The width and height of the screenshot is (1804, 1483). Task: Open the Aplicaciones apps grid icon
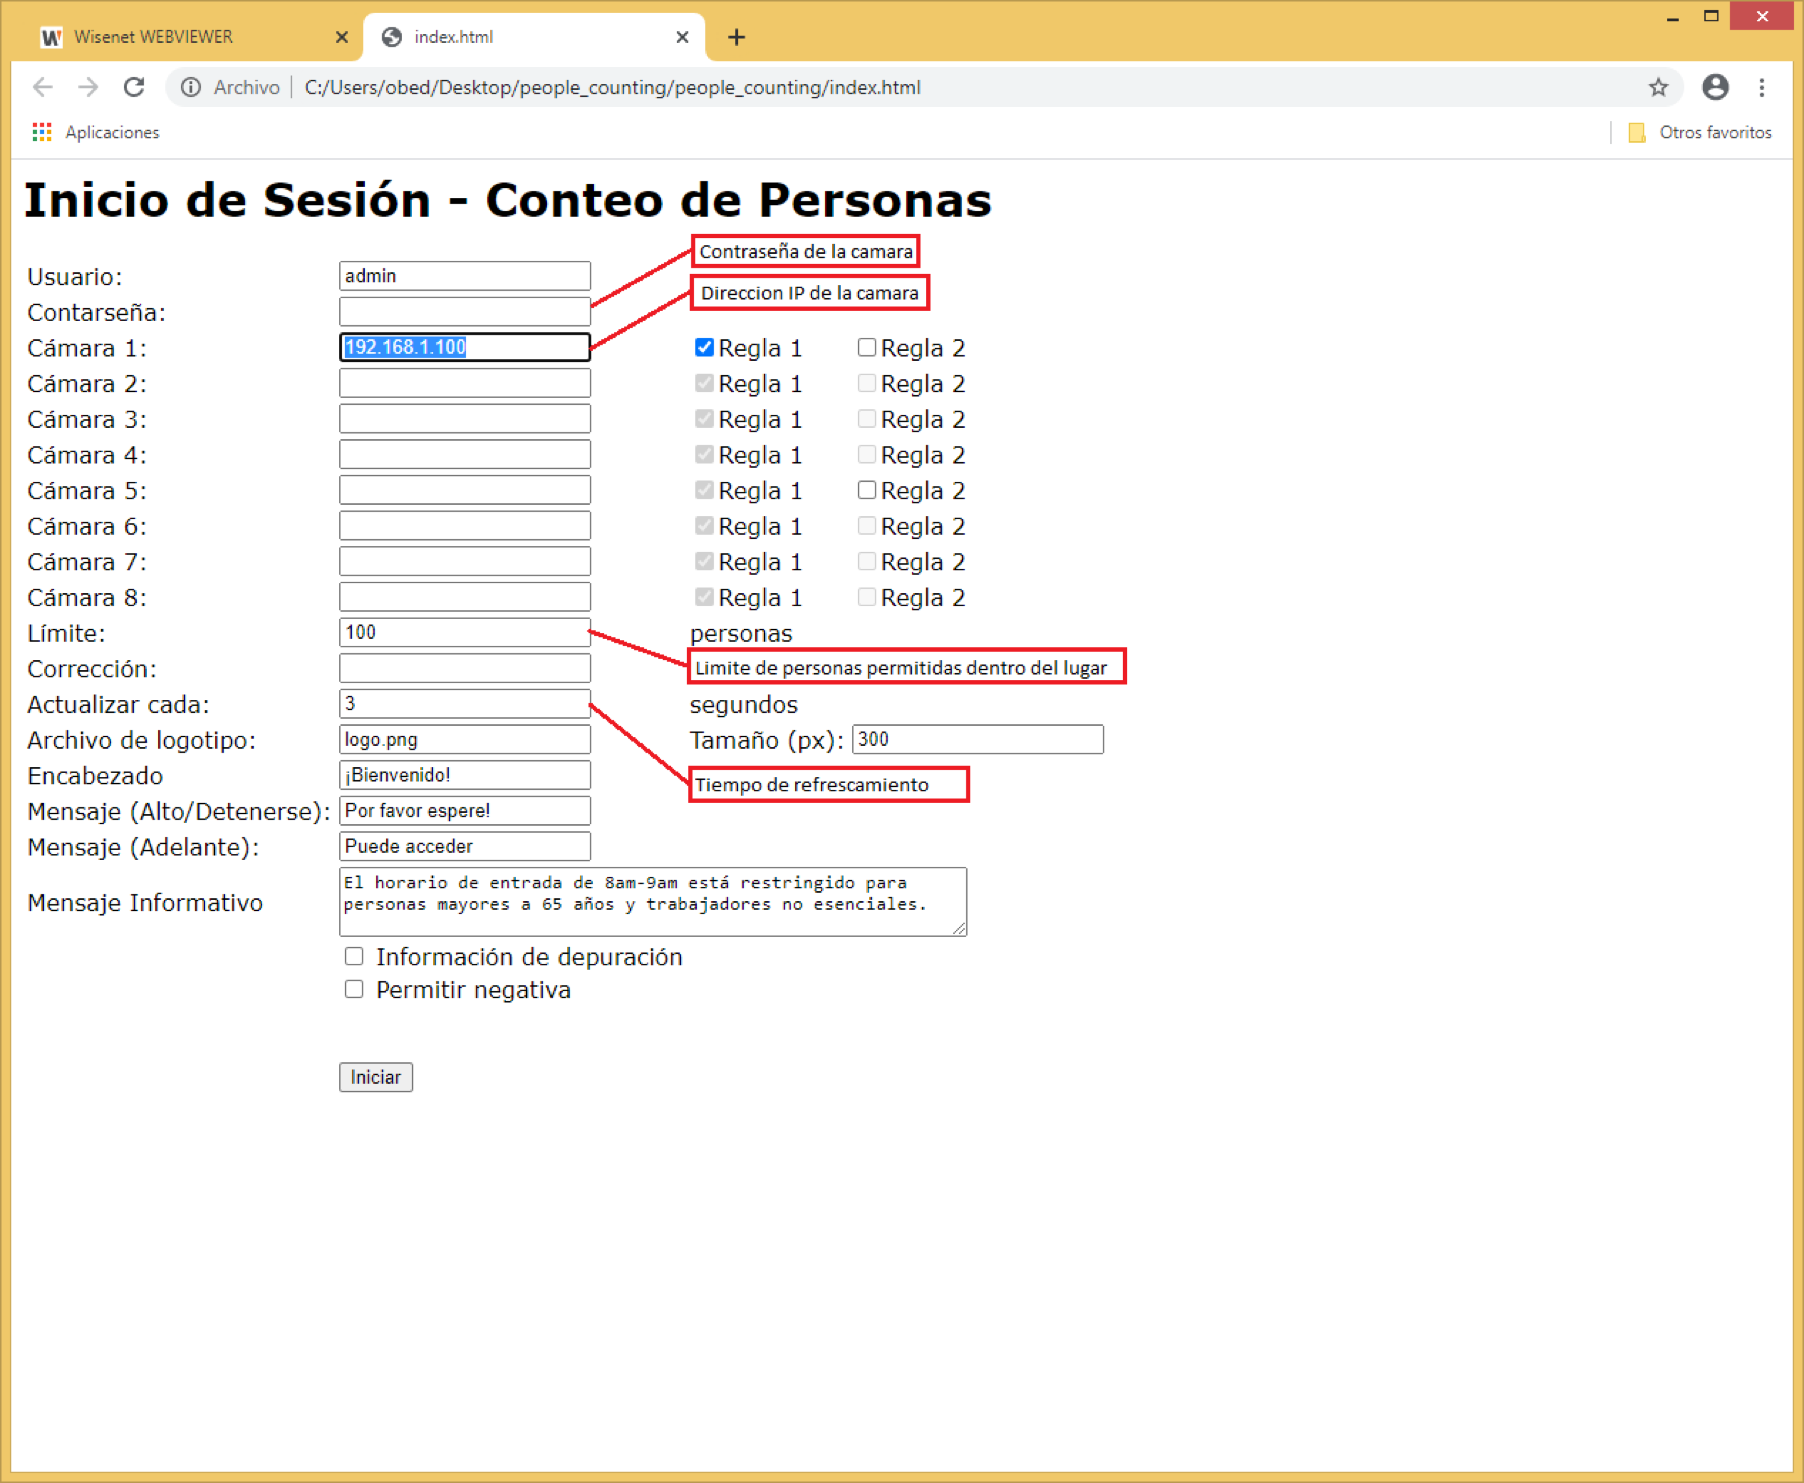coord(42,132)
